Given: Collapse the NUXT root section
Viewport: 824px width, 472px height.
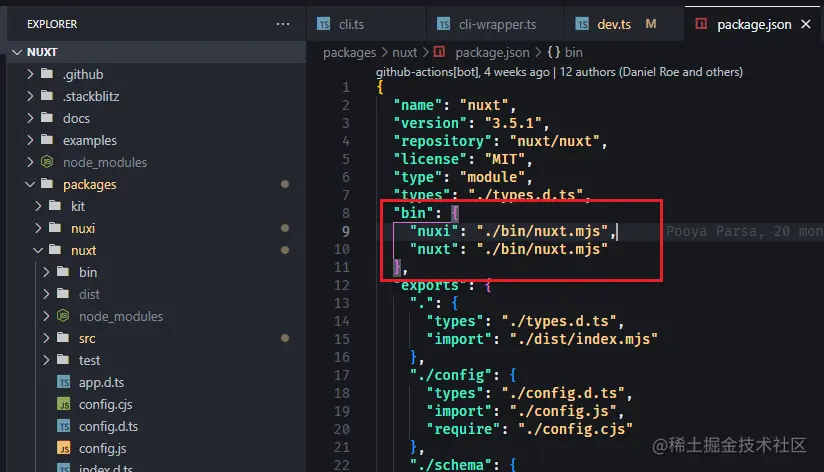Looking at the screenshot, I should (17, 52).
